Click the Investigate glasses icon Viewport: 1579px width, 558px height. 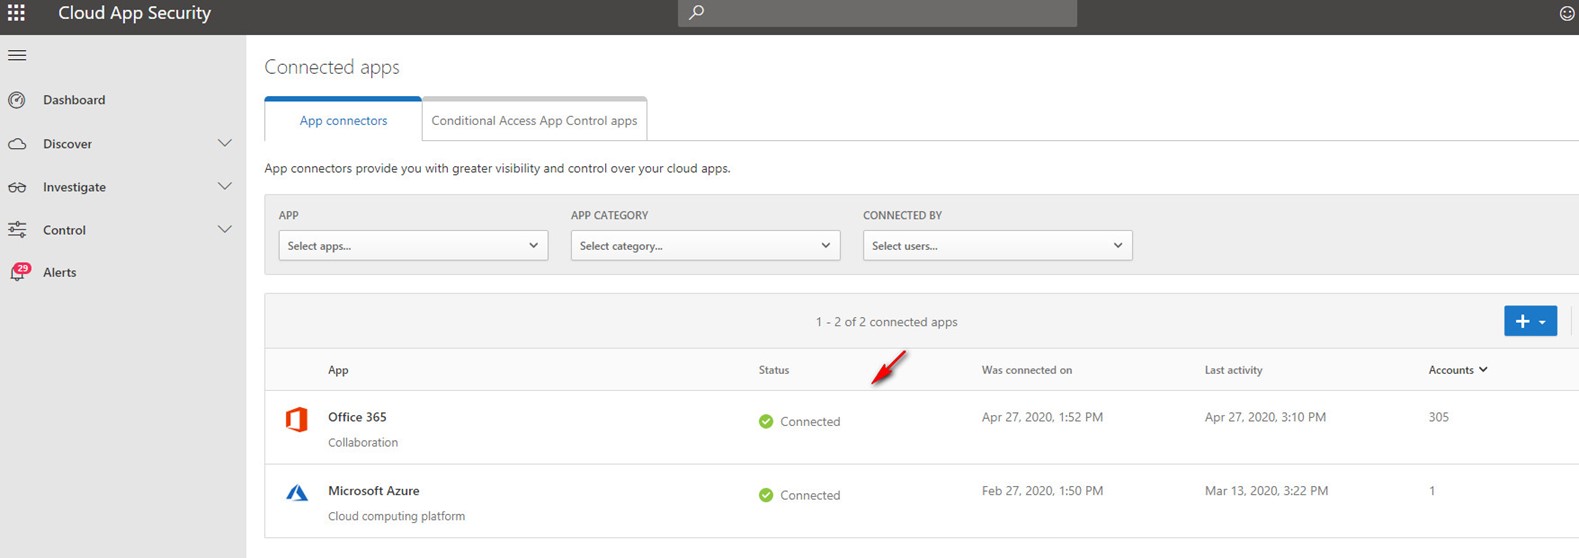17,187
